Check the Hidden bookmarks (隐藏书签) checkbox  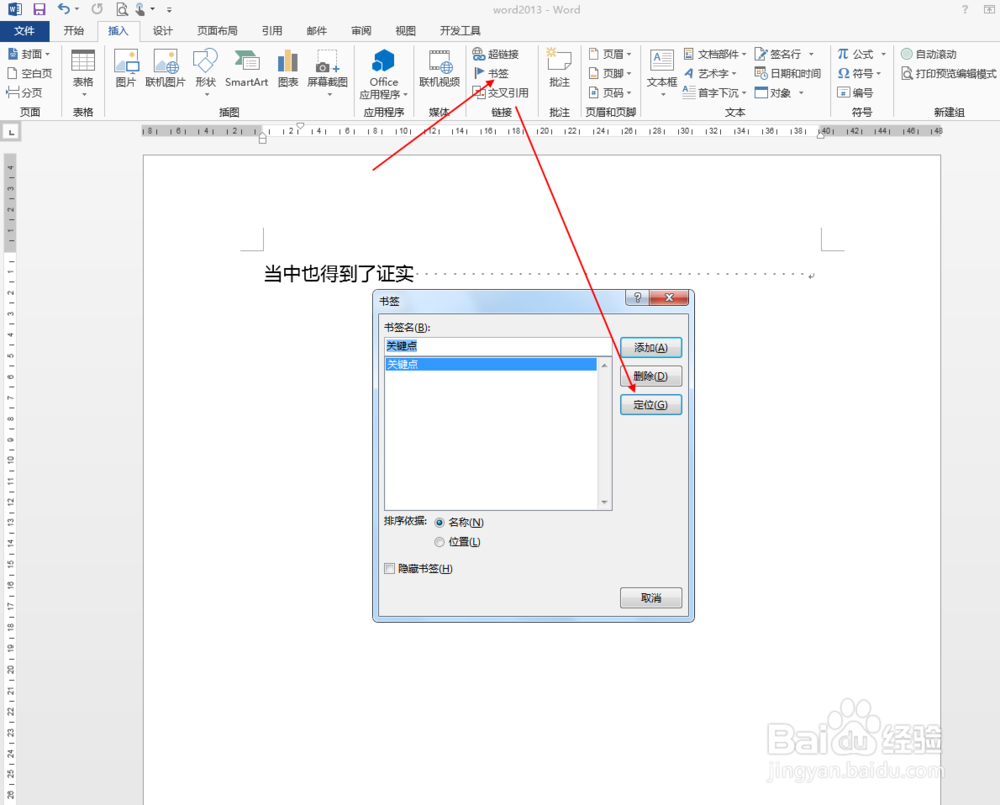390,568
